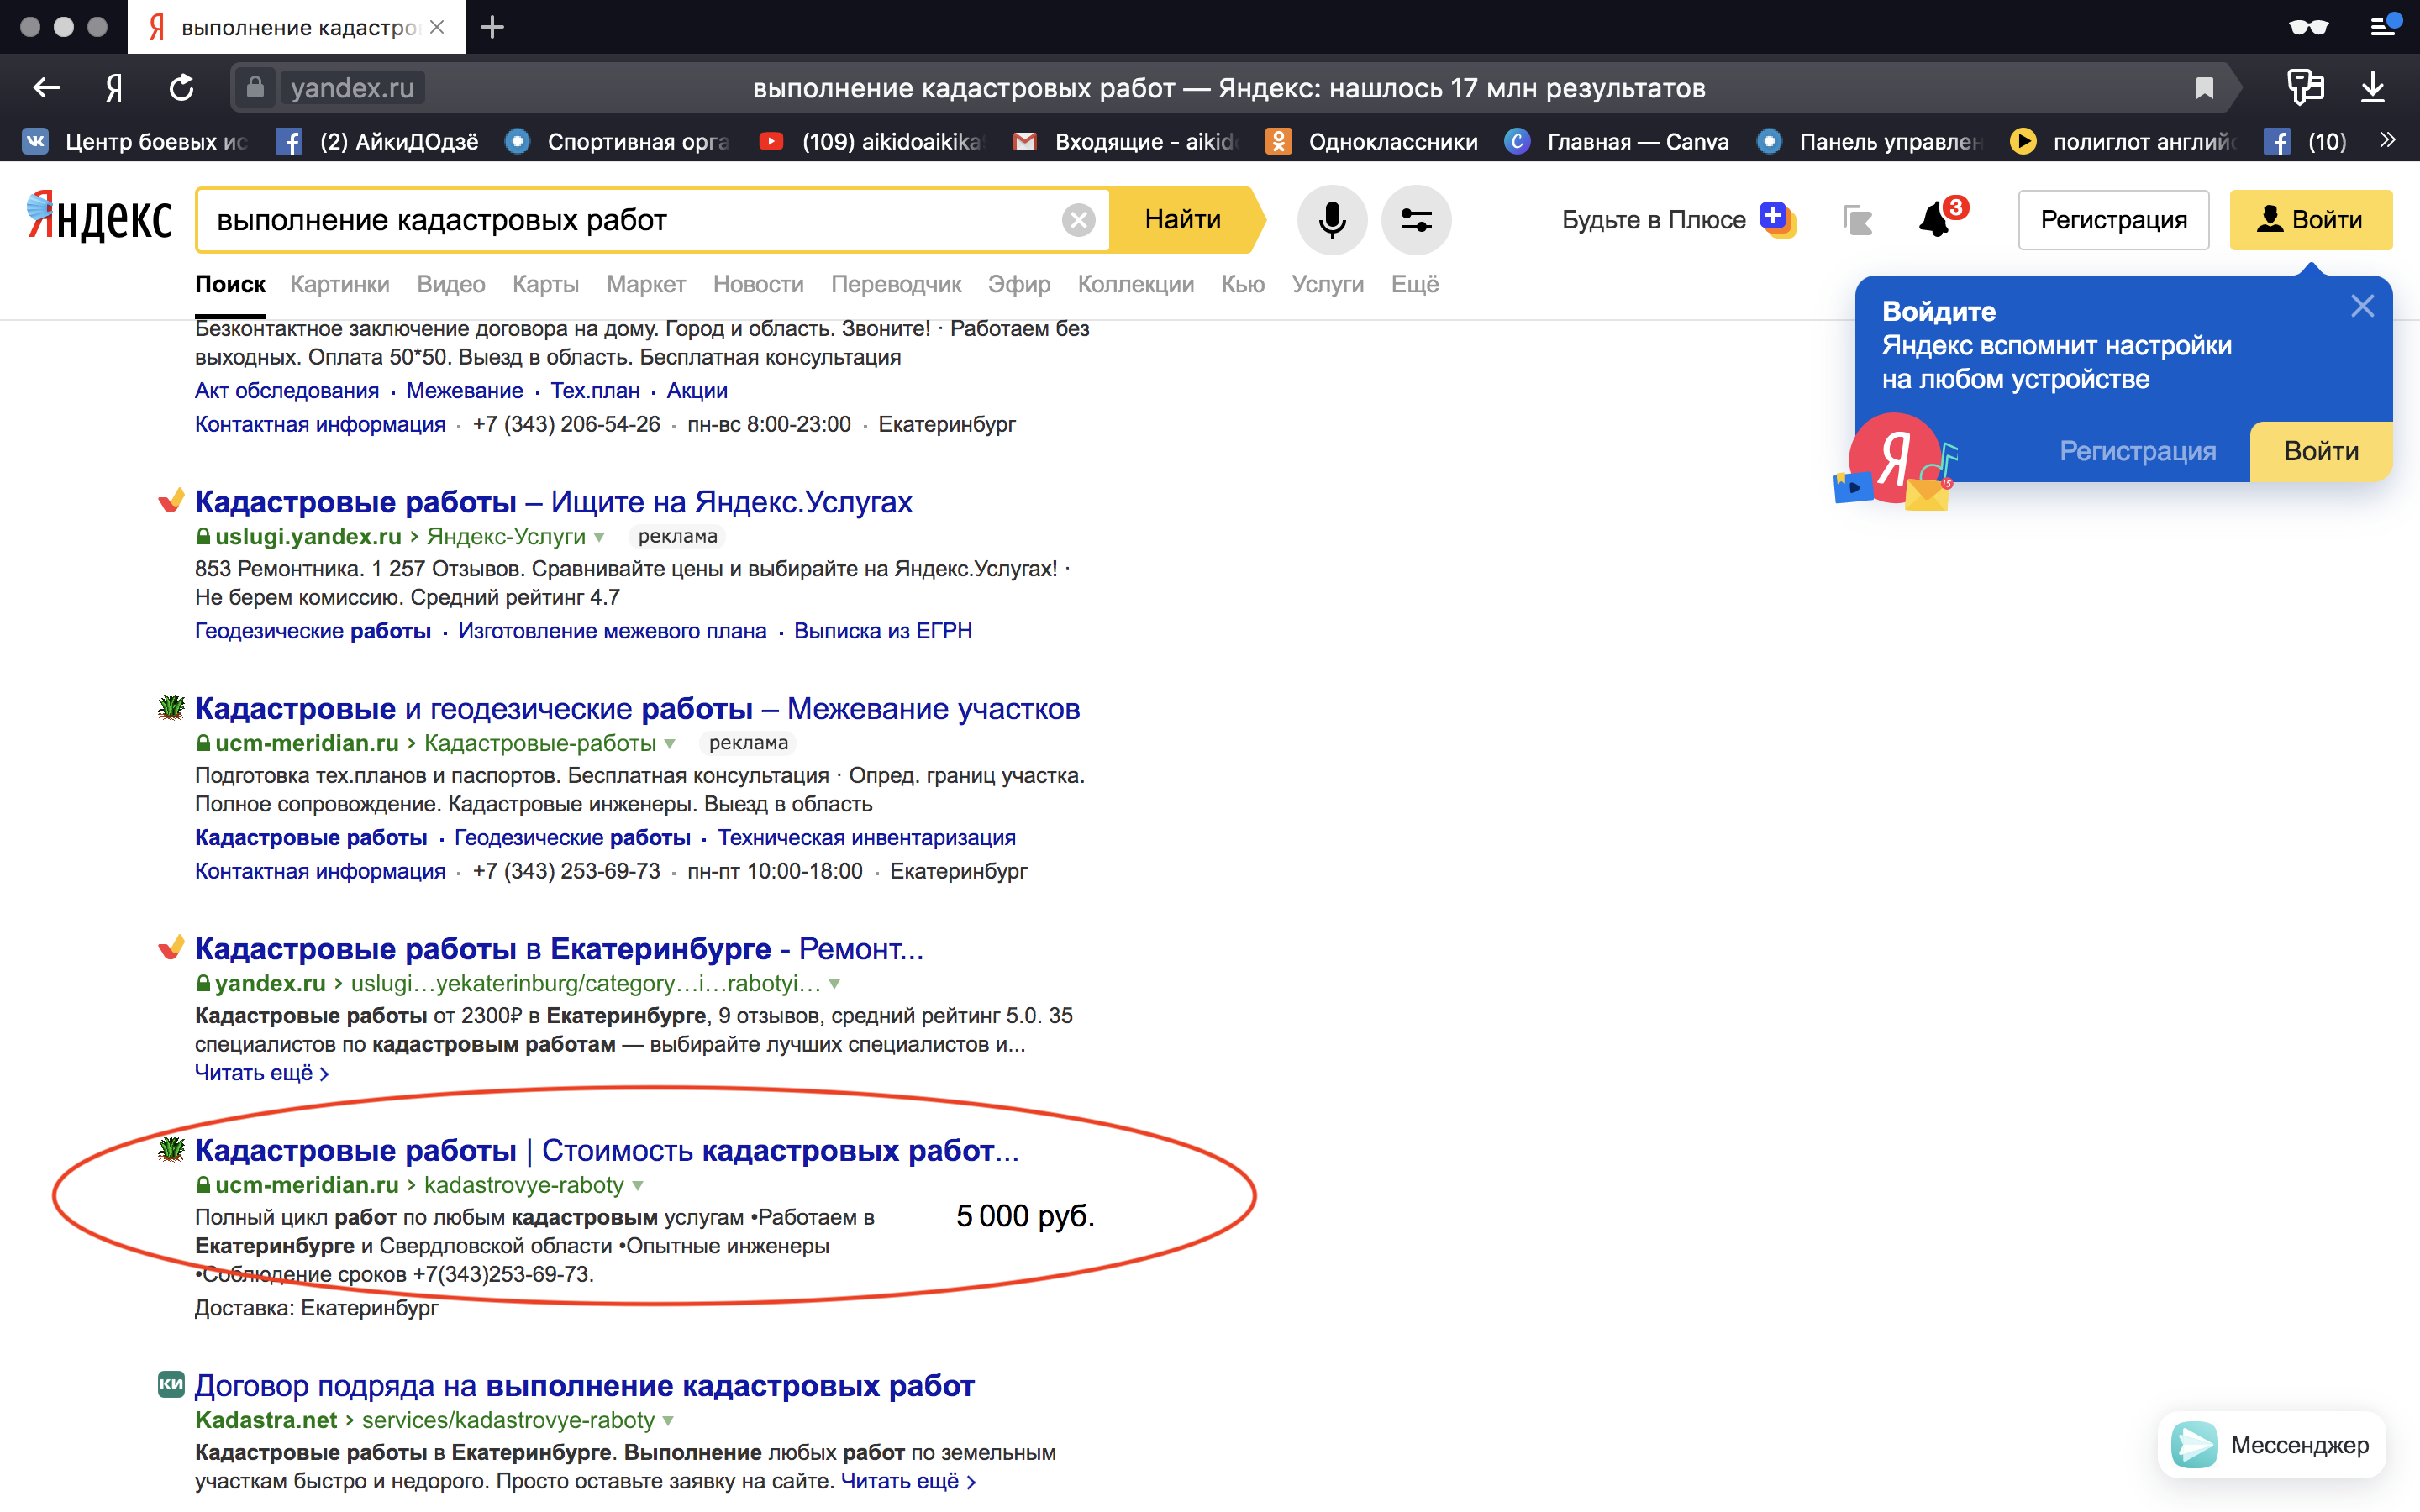Open search settings sliders icon
Viewport: 2420px width, 1512px height.
pyautogui.click(x=1415, y=220)
